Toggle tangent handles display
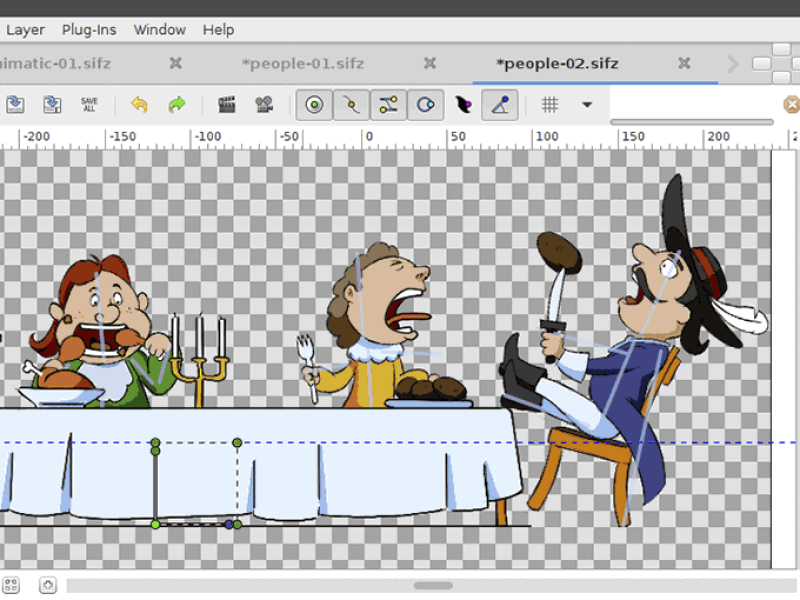This screenshot has width=800, height=600. pyautogui.click(x=388, y=105)
